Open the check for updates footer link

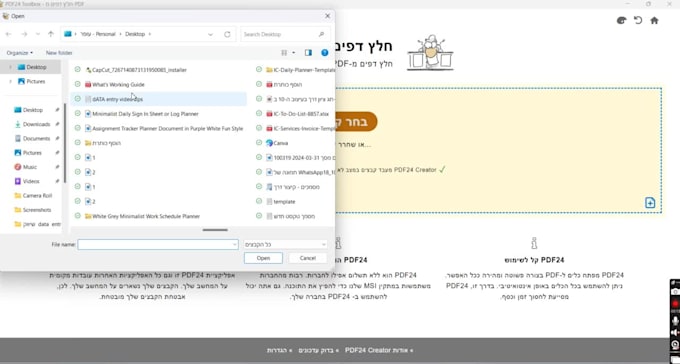tap(319, 351)
